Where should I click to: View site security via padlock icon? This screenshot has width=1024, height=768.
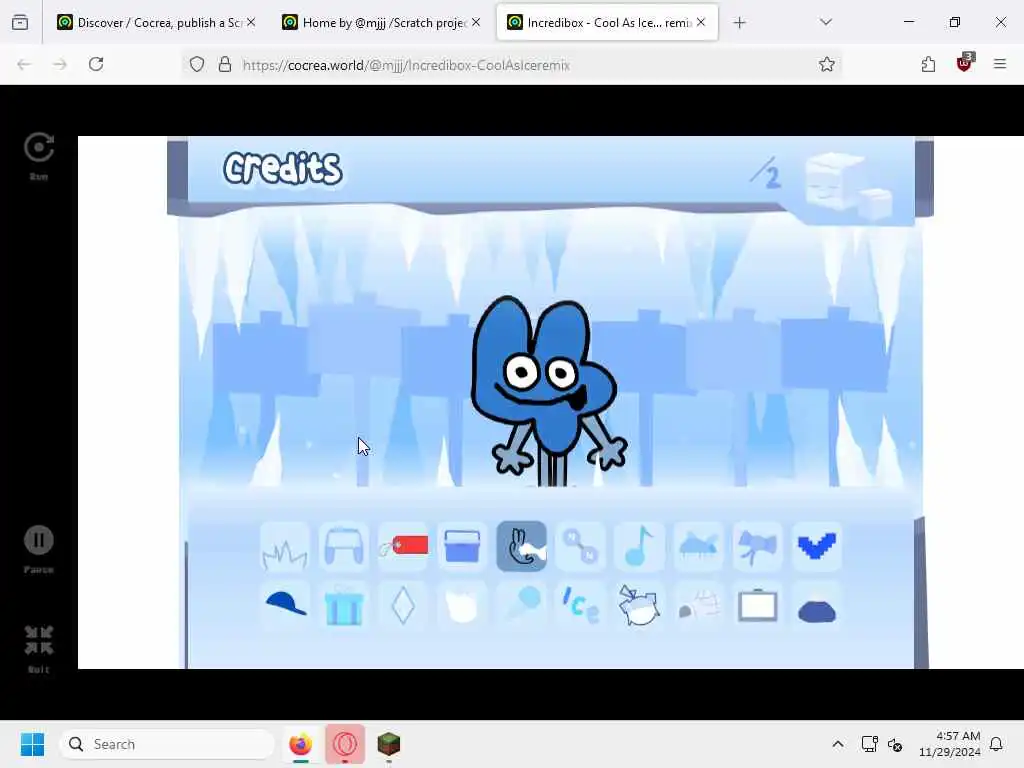(225, 65)
